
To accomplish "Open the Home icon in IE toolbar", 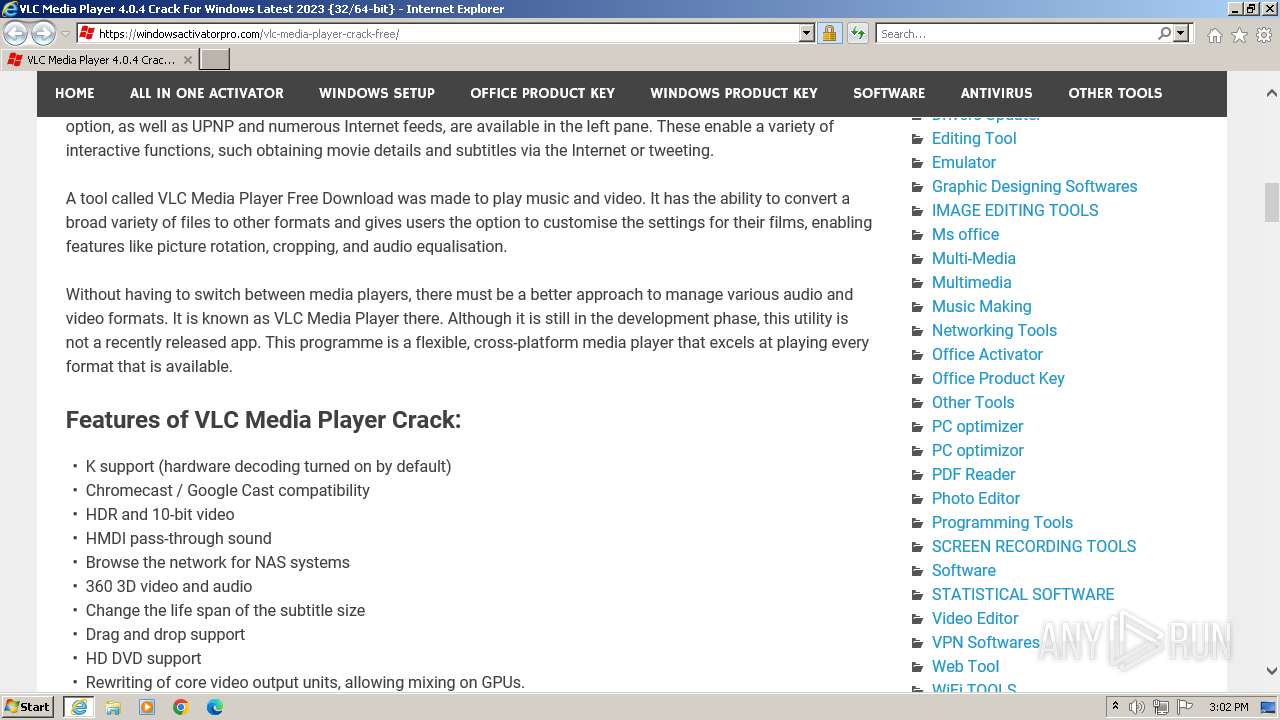I will tap(1214, 35).
